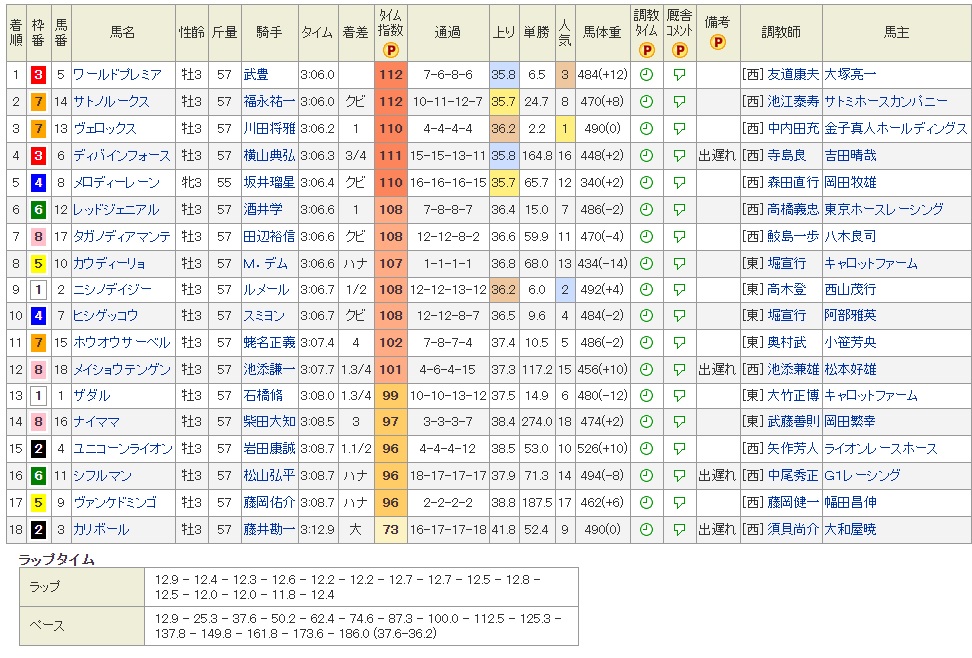
Task: Open trainer link 須貝尚介
Action: click(793, 530)
